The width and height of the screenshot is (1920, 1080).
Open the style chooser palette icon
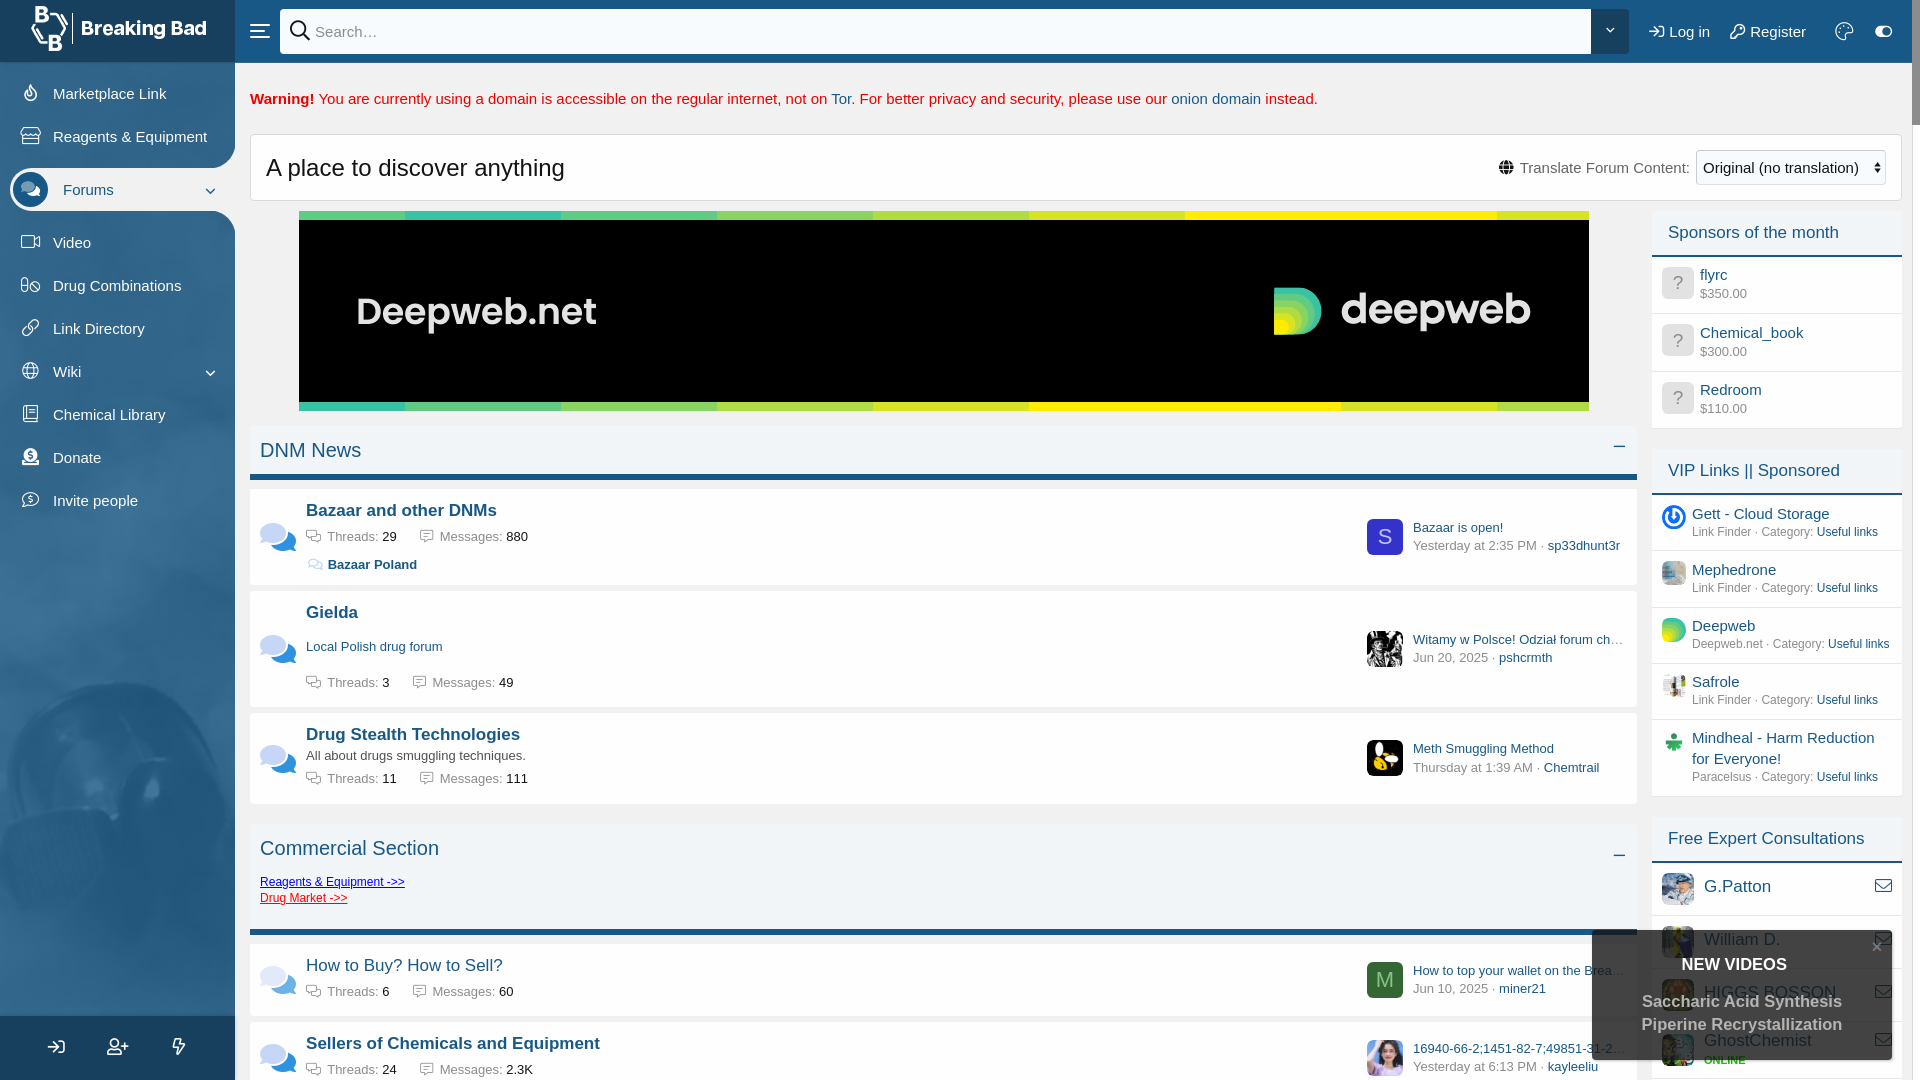(1844, 31)
